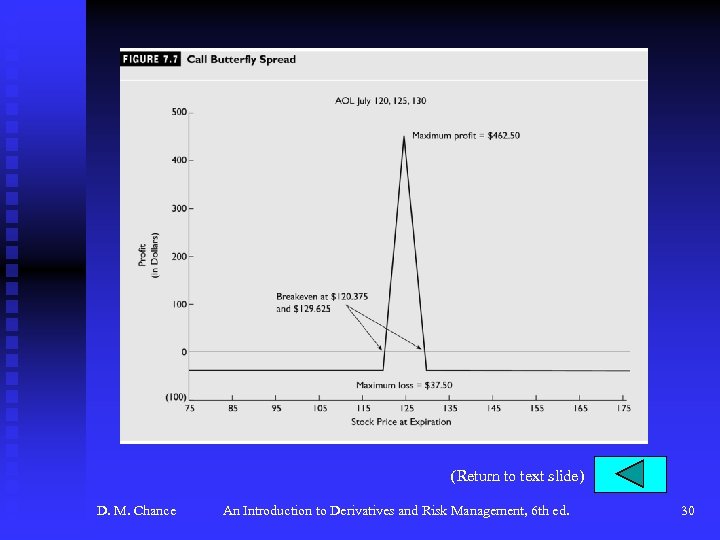Click the 155 x-axis tick label
Image resolution: width=720 pixels, height=540 pixels.
537,408
